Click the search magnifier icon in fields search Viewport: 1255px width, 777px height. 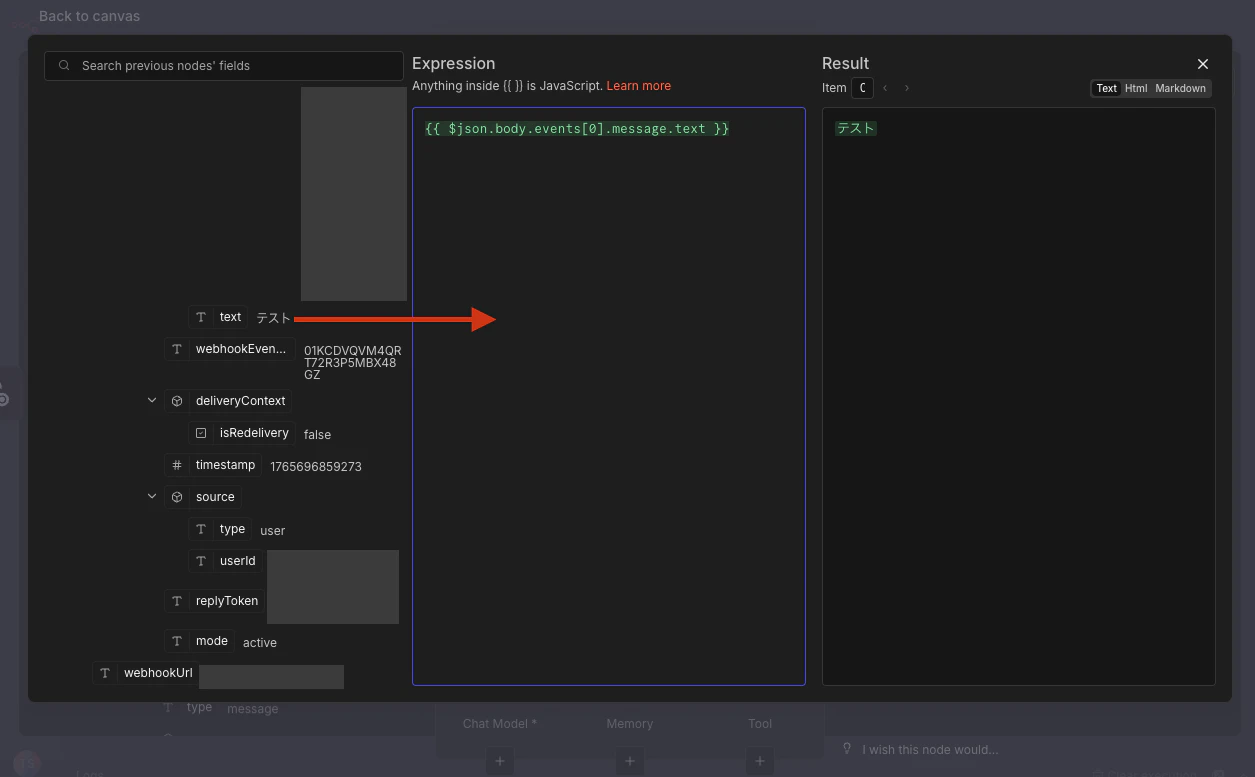click(64, 66)
